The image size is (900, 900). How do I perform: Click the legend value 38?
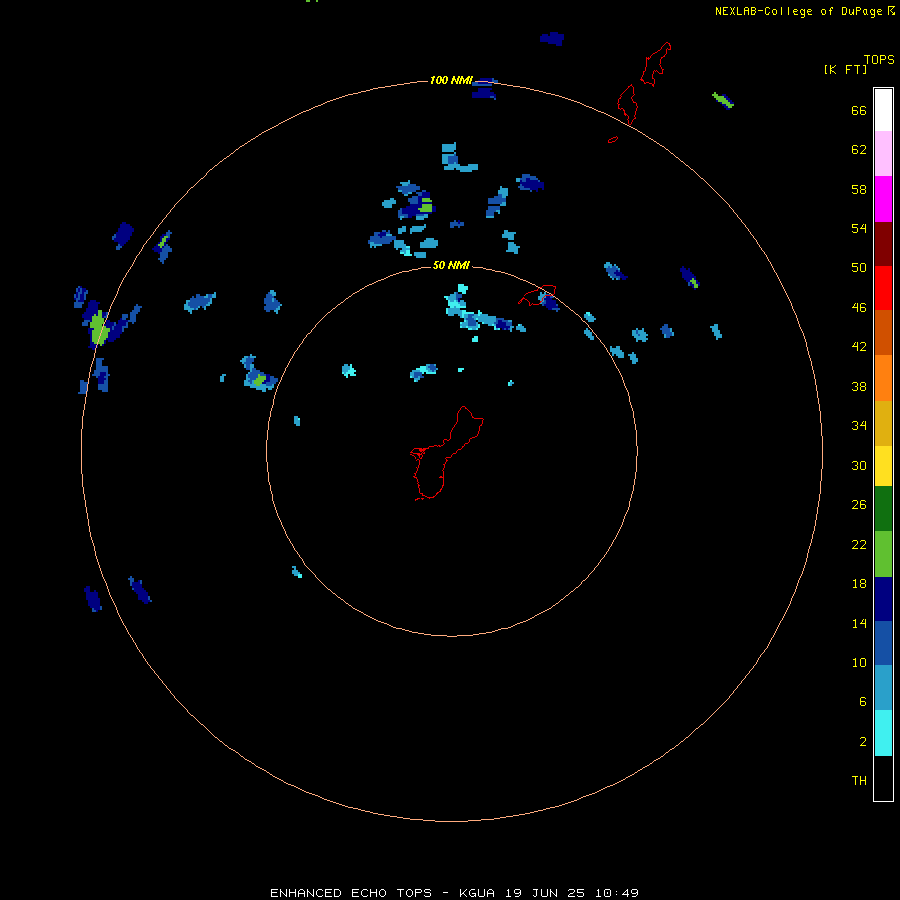pos(859,386)
